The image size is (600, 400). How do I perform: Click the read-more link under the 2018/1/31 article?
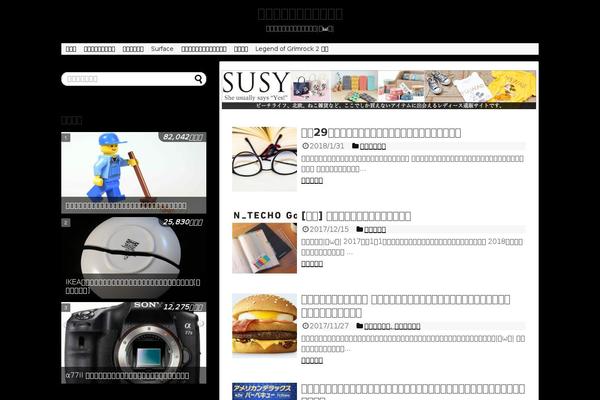(312, 180)
